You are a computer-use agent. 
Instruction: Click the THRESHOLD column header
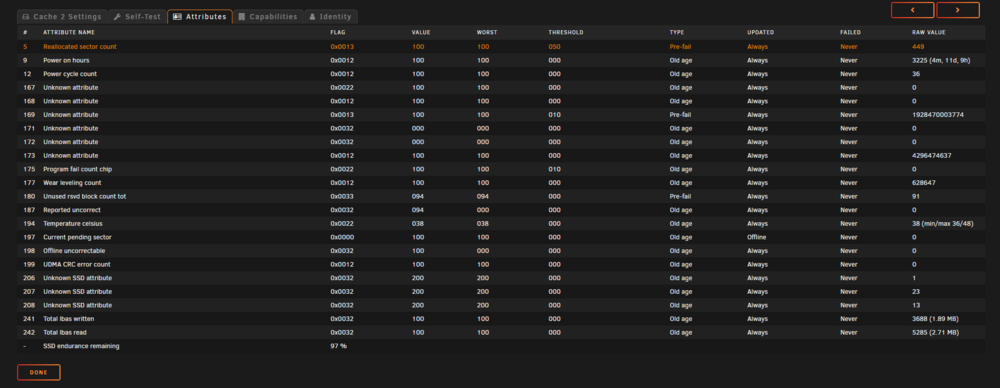[x=566, y=32]
